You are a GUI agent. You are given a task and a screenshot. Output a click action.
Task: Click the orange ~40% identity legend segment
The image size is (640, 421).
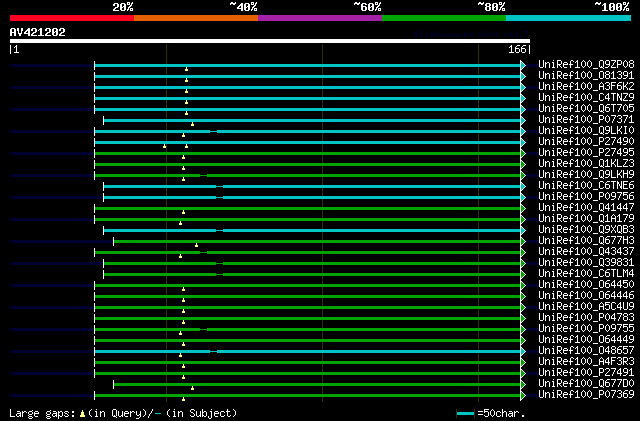196,18
